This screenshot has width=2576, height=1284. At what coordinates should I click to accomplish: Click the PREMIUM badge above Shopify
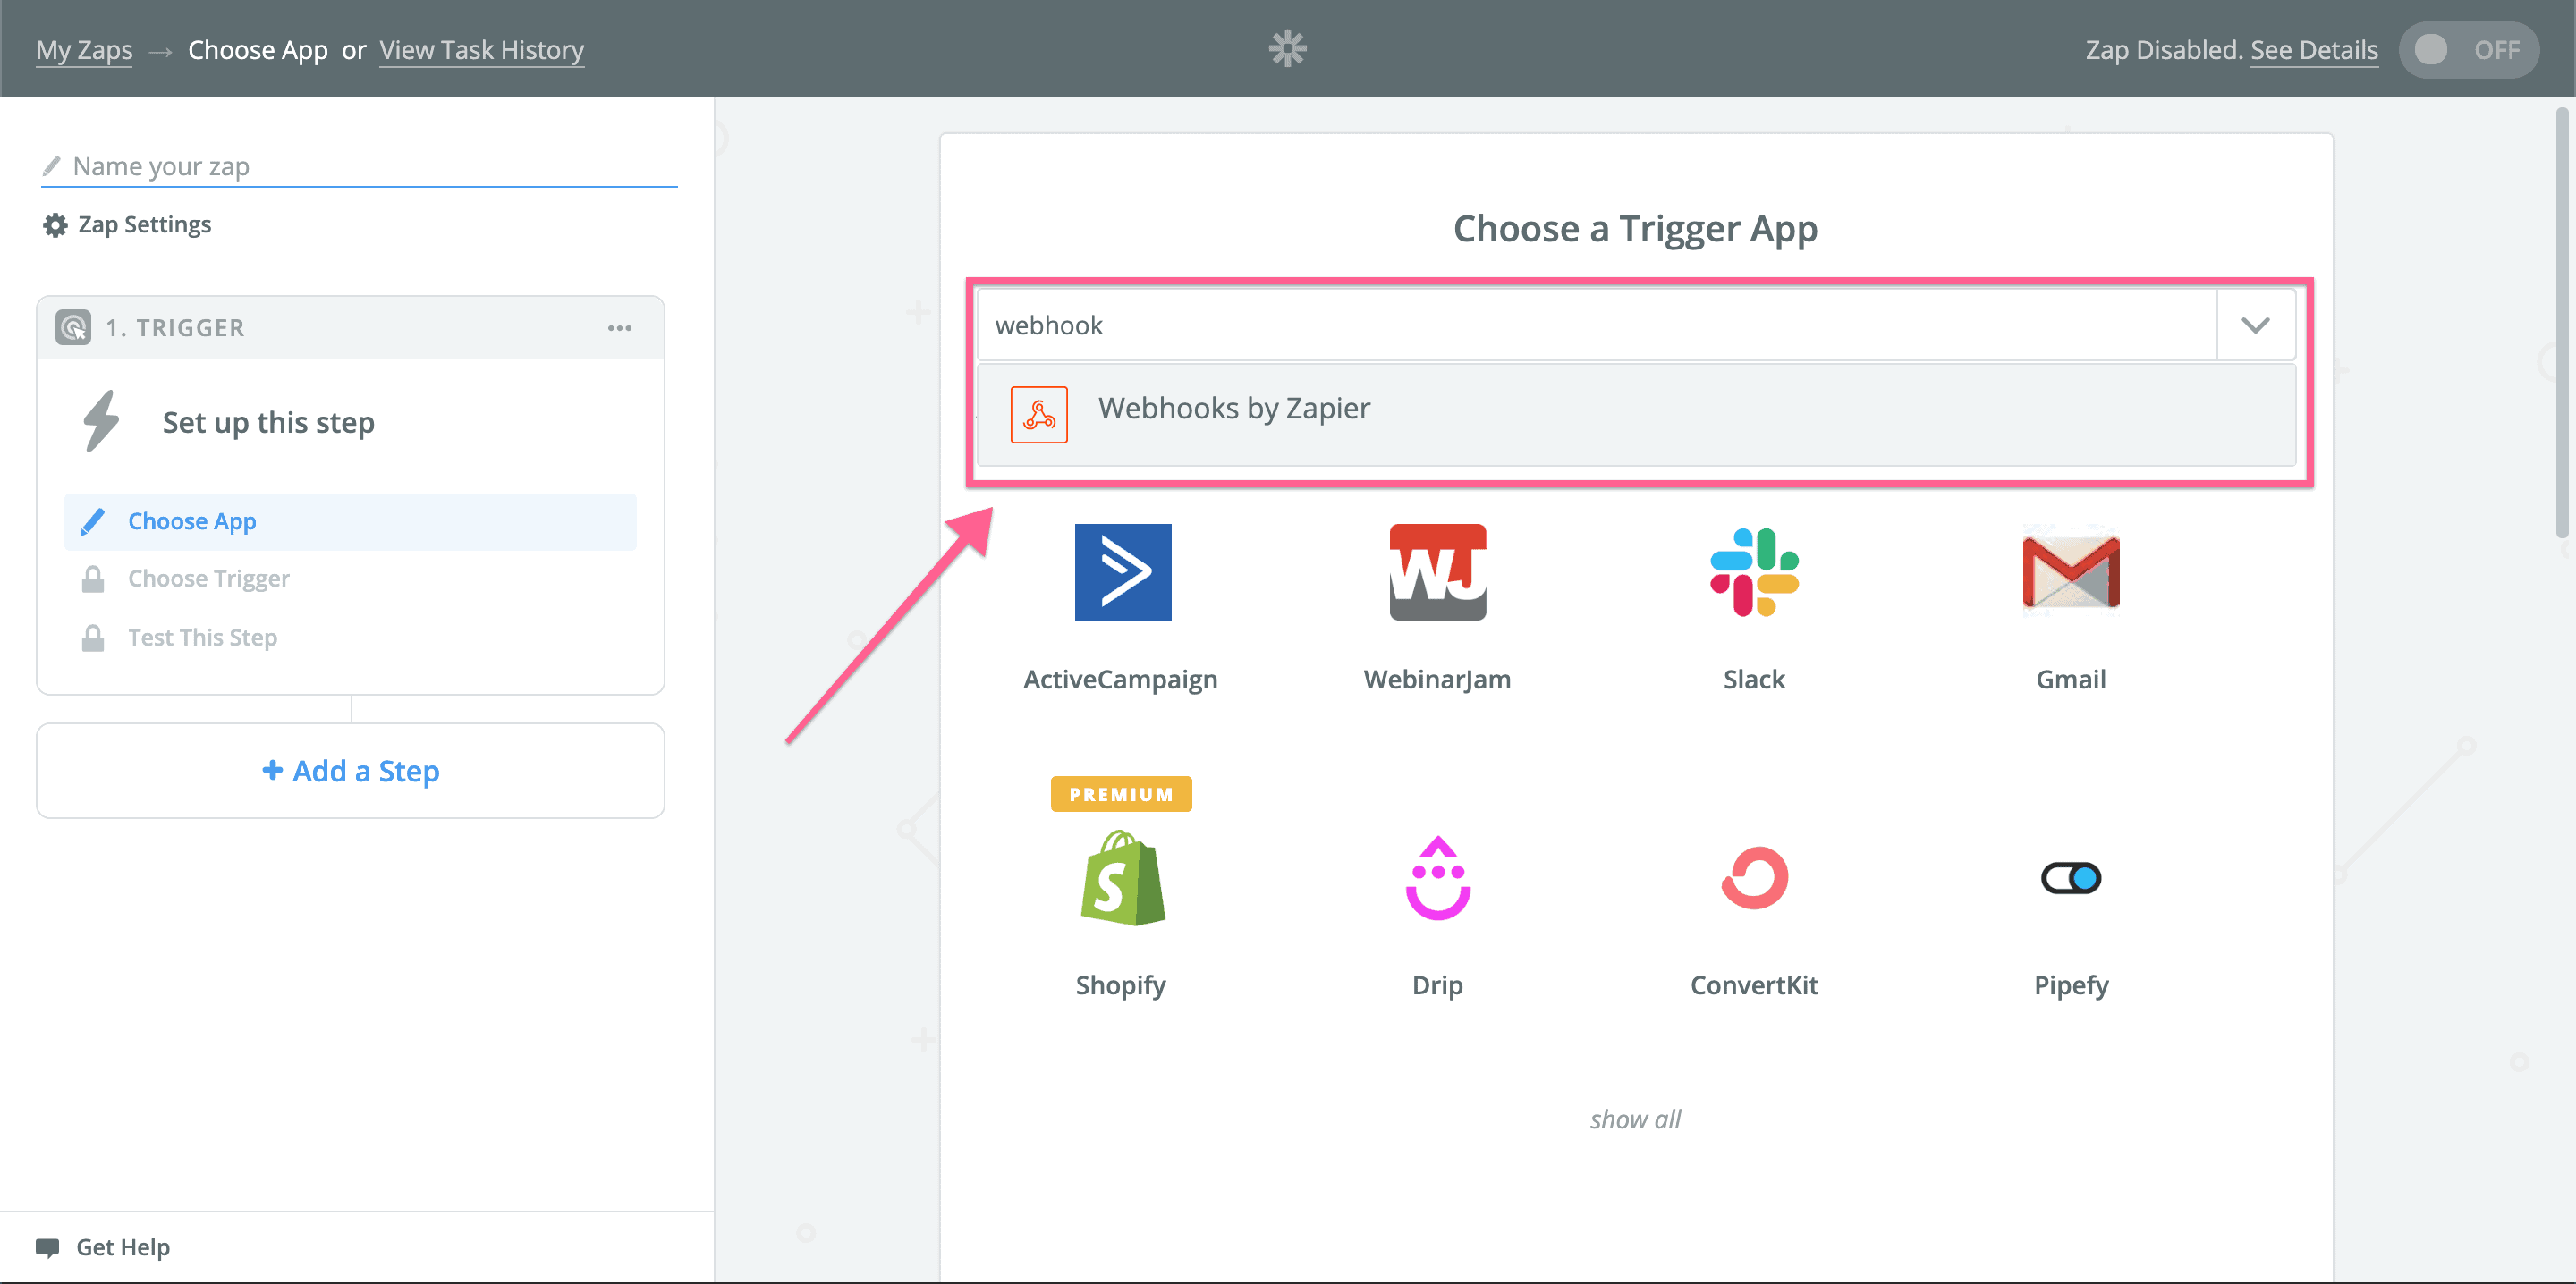click(1120, 794)
